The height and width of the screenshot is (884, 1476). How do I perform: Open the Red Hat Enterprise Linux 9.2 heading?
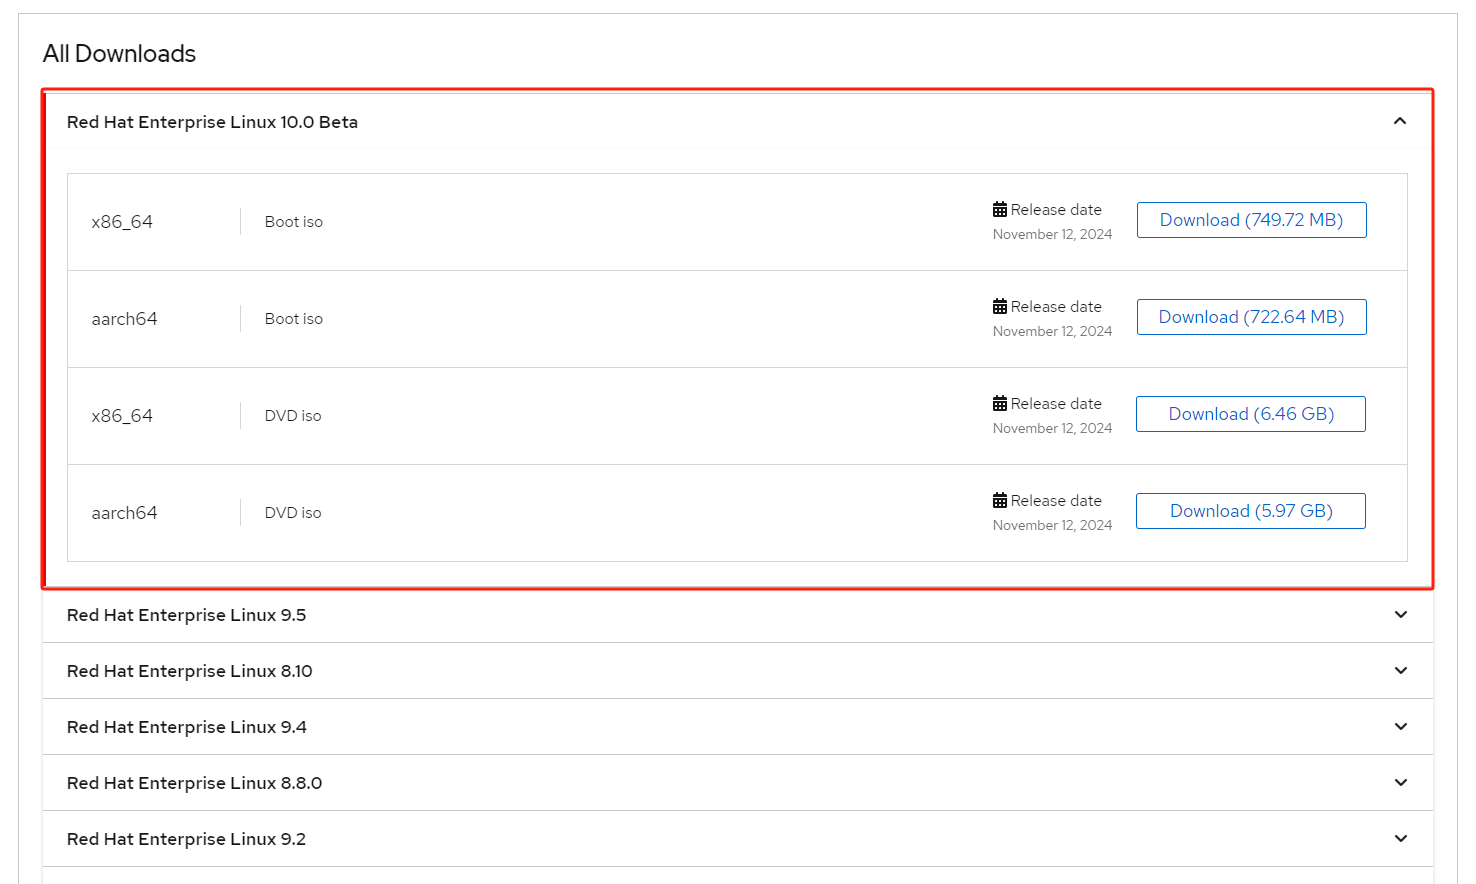tap(186, 839)
